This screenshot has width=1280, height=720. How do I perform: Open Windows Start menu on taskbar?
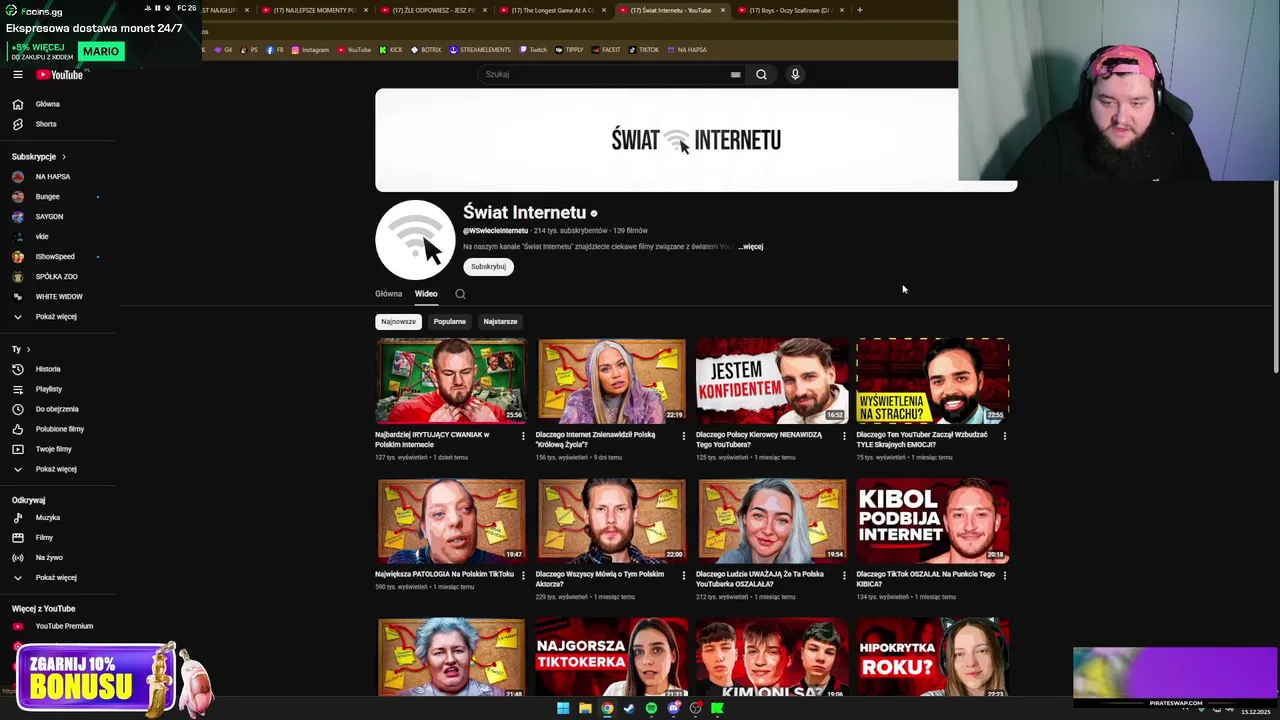pos(563,708)
